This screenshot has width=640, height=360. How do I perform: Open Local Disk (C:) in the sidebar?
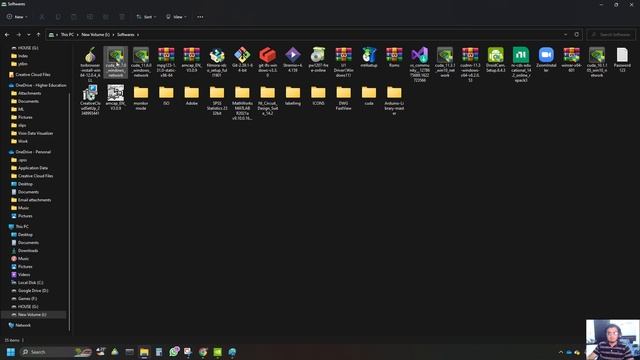[x=30, y=282]
